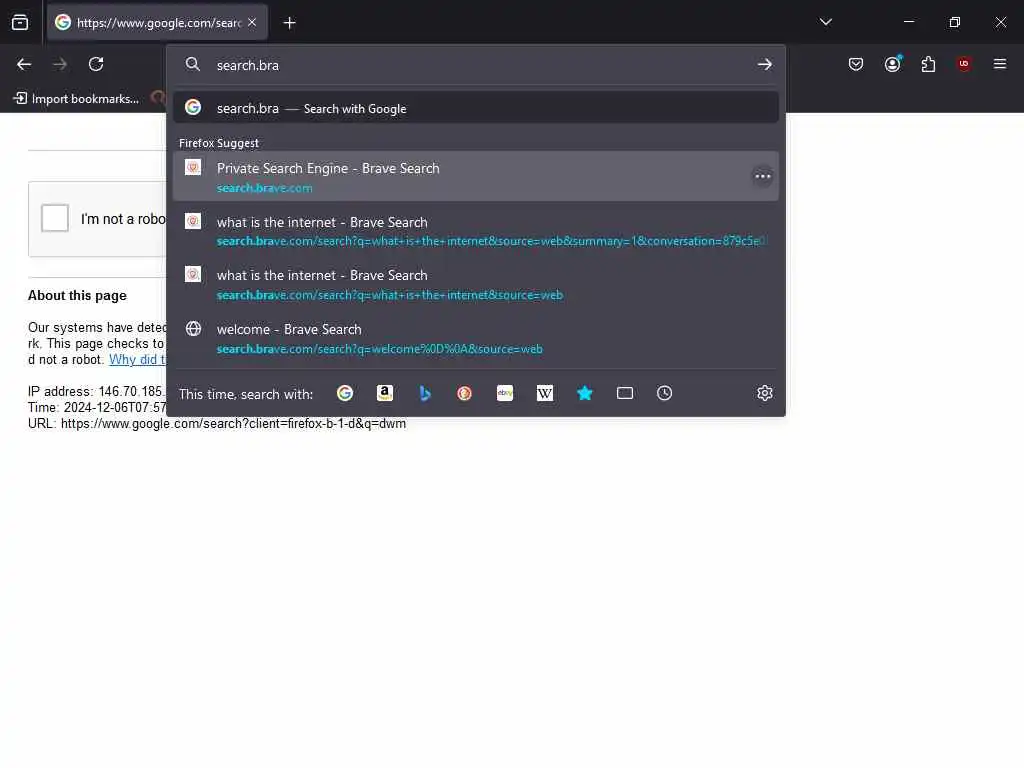The image size is (1024, 768).
Task: Select the first what is the internet suggestion with summary
Action: point(475,231)
